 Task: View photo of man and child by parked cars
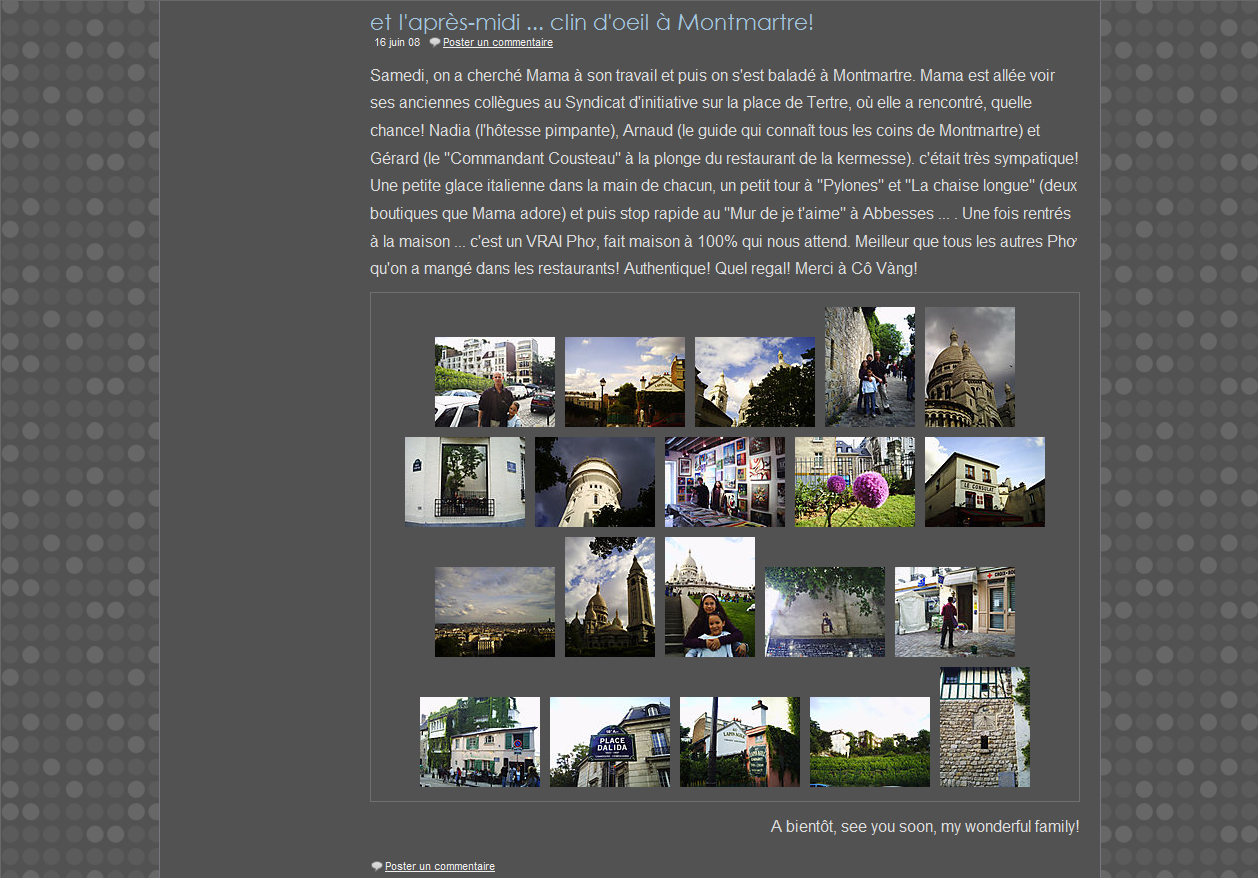[495, 382]
